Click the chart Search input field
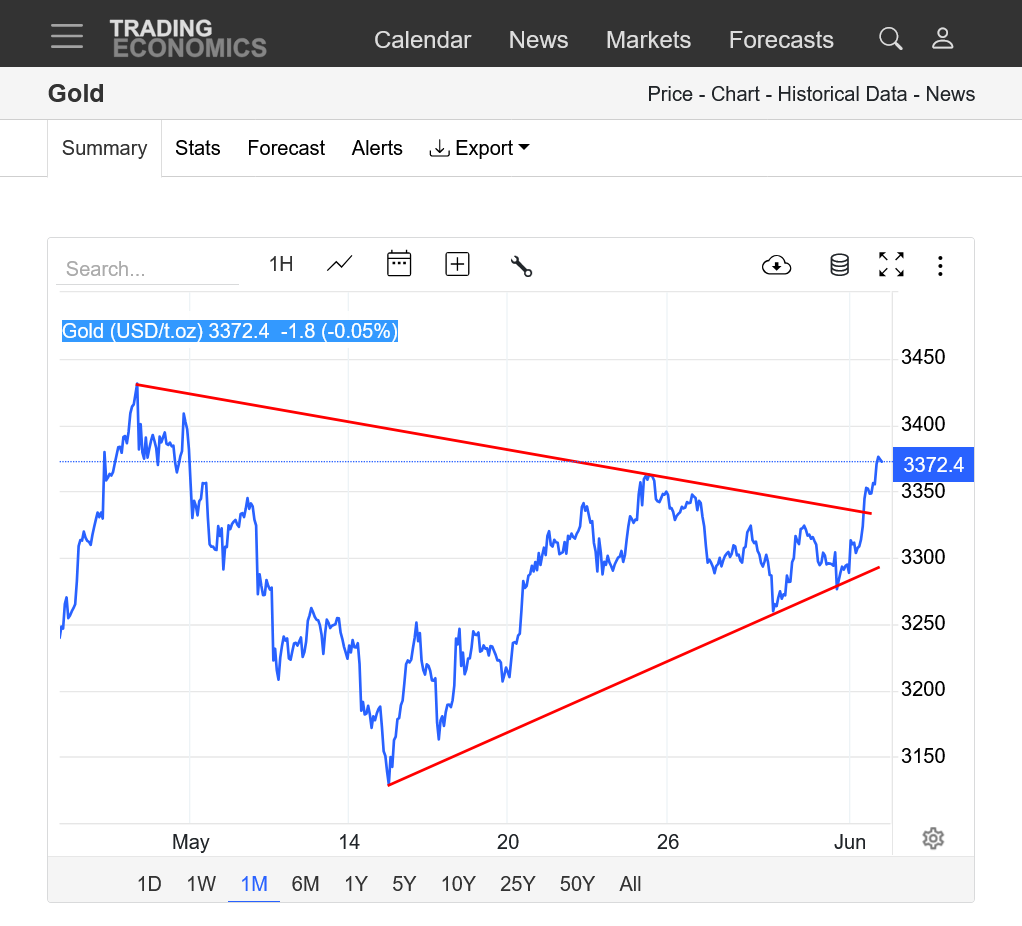This screenshot has width=1022, height=926. pos(147,269)
